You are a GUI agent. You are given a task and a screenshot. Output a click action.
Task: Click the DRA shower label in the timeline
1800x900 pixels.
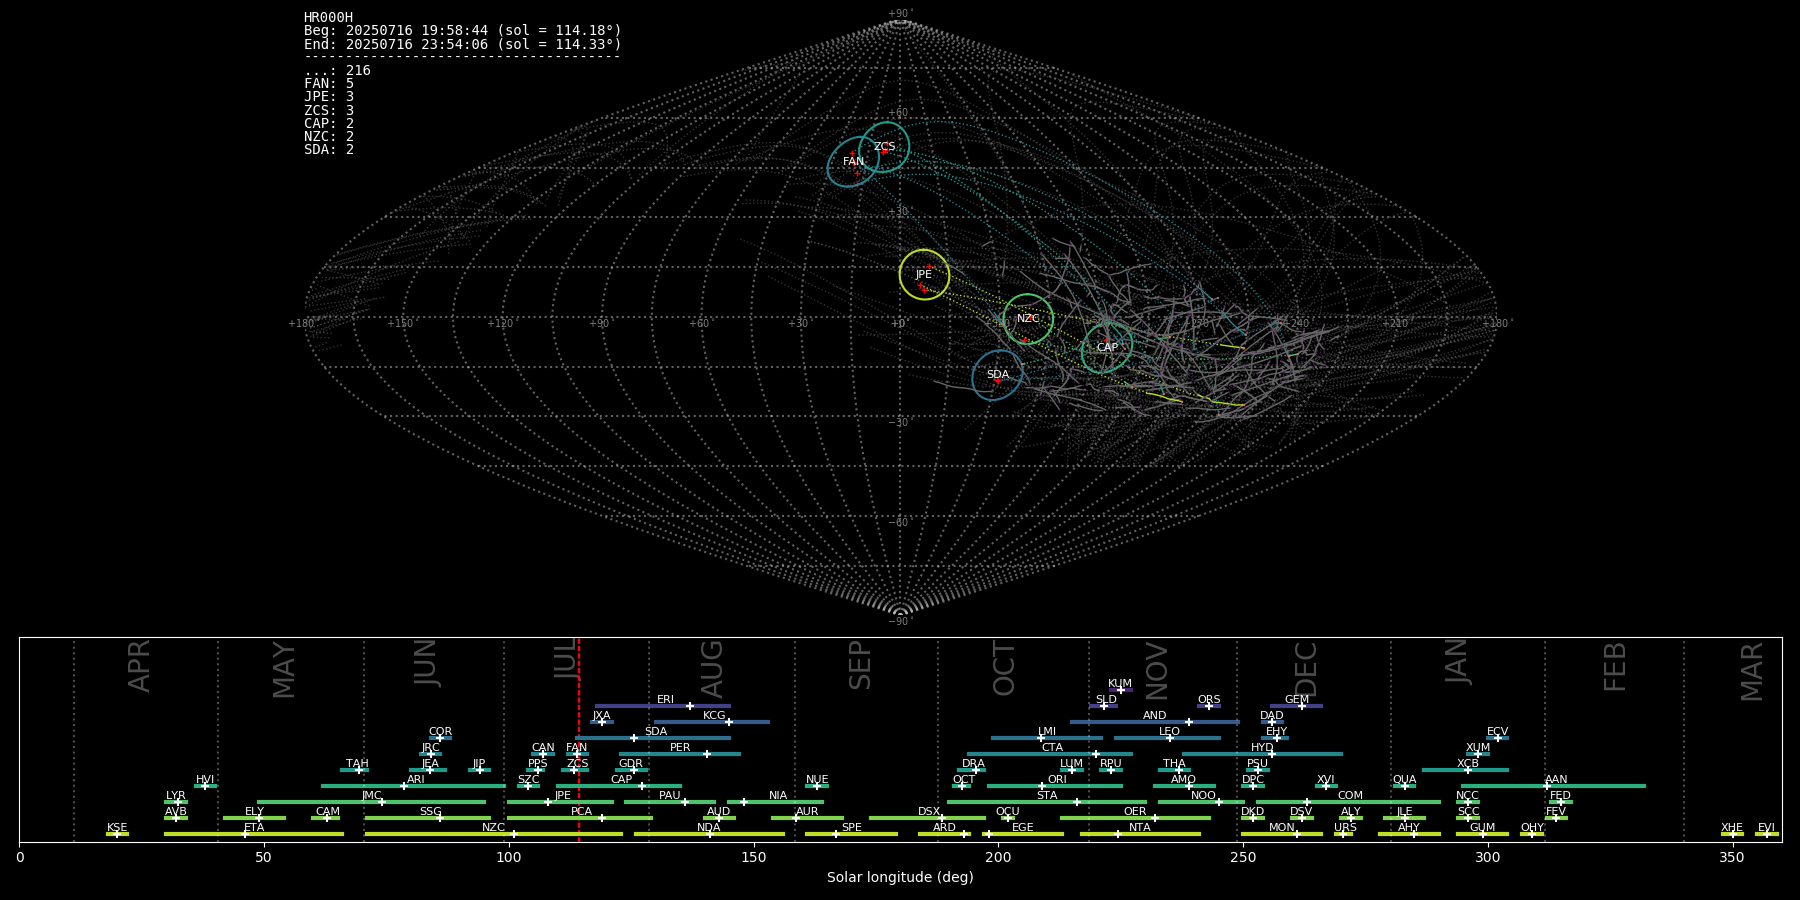click(x=973, y=764)
